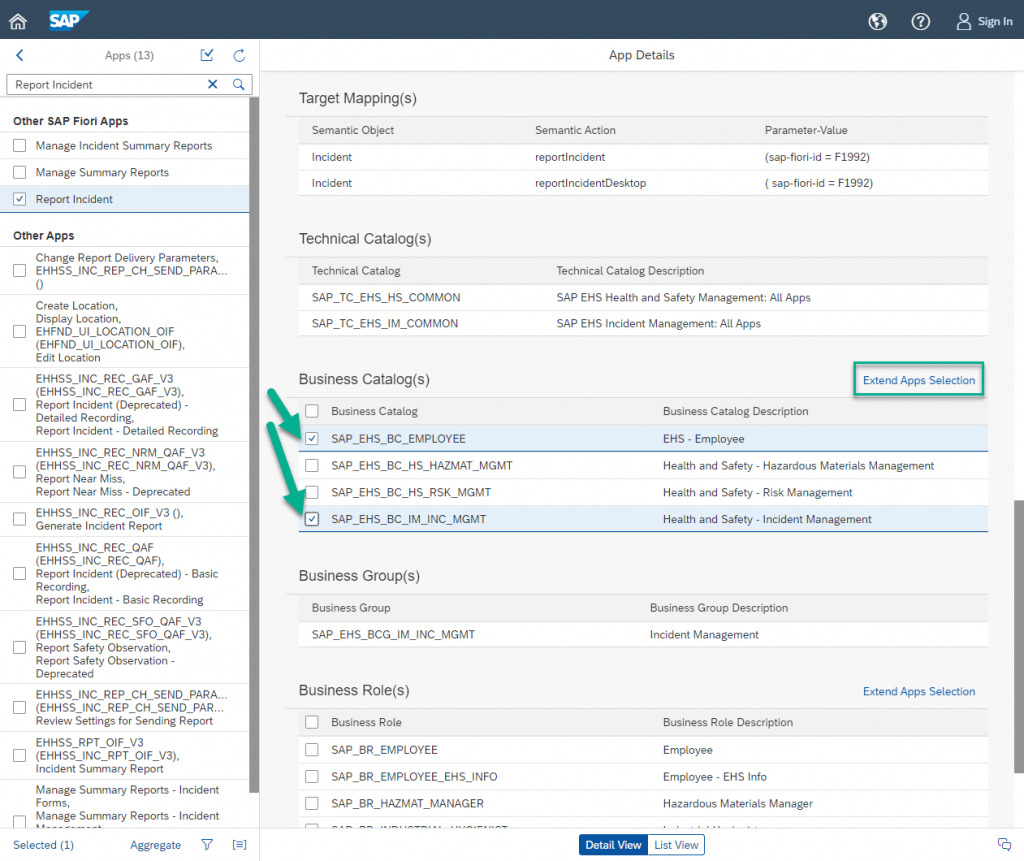Click Extend Apps Selection for Business Catalogs

coord(918,380)
